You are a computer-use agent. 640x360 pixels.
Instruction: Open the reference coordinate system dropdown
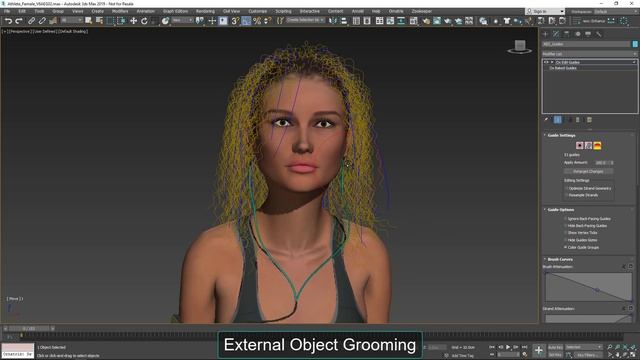click(x=182, y=20)
